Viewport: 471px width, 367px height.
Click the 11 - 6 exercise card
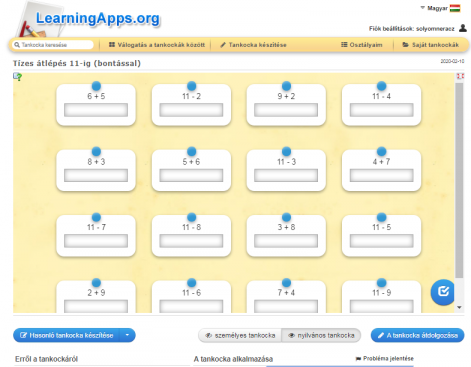(x=191, y=297)
